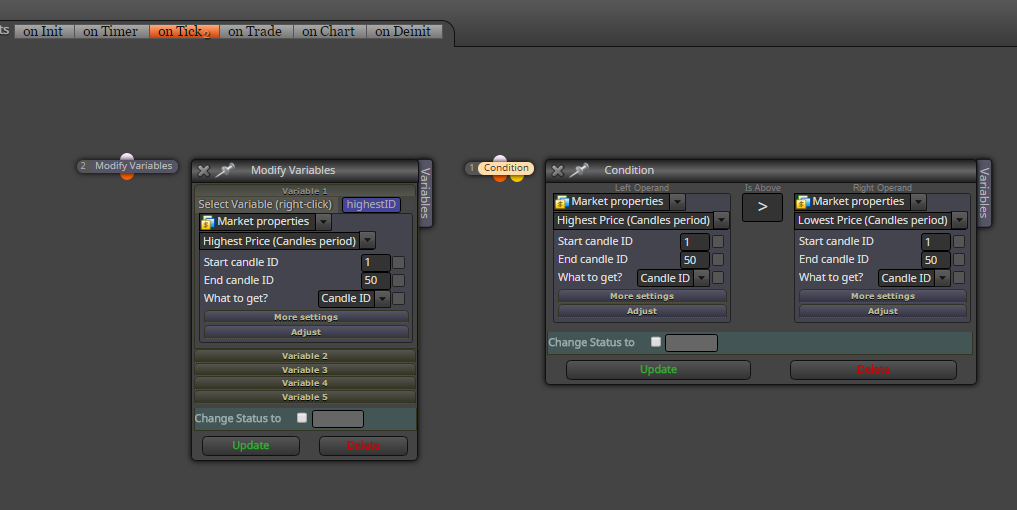Click Right Operand Adjust button

pos(883,311)
